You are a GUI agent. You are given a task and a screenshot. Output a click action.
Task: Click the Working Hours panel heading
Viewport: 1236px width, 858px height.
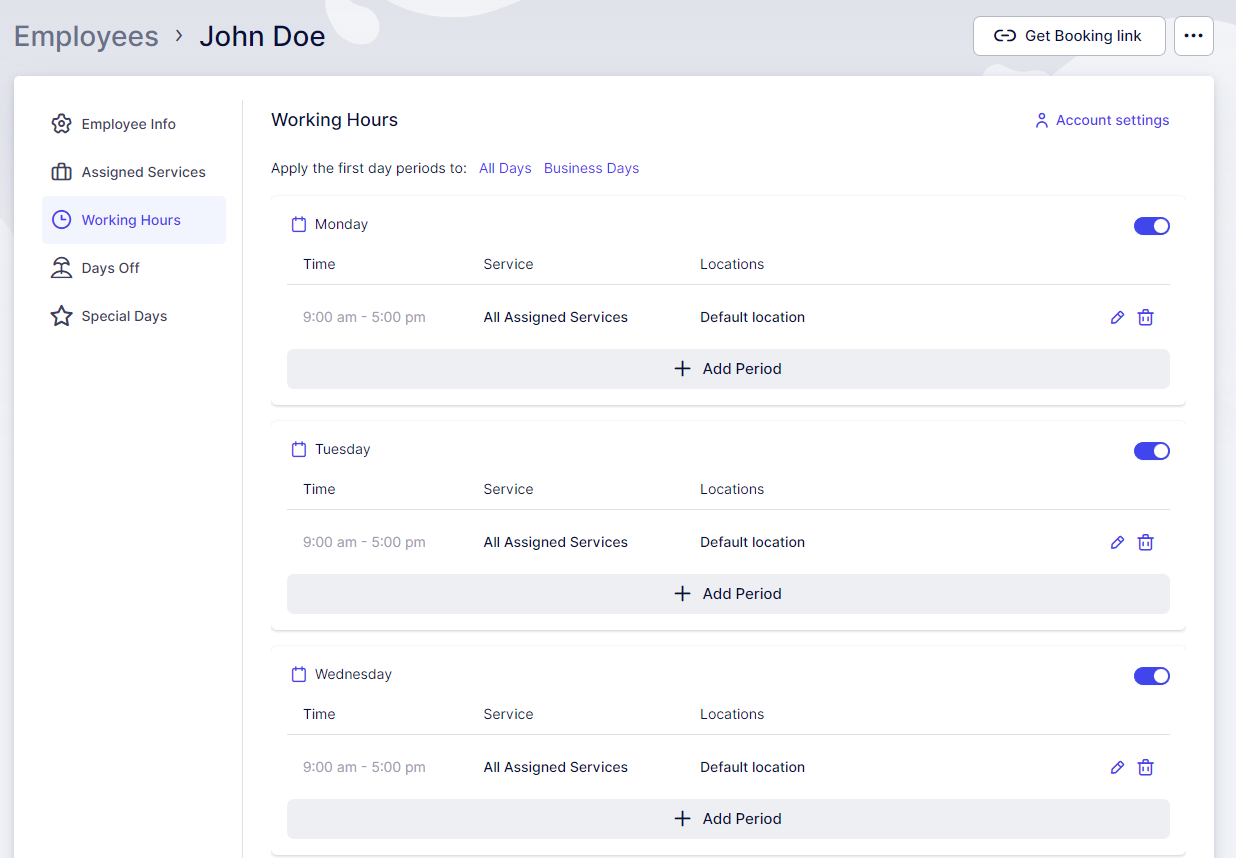click(x=334, y=120)
